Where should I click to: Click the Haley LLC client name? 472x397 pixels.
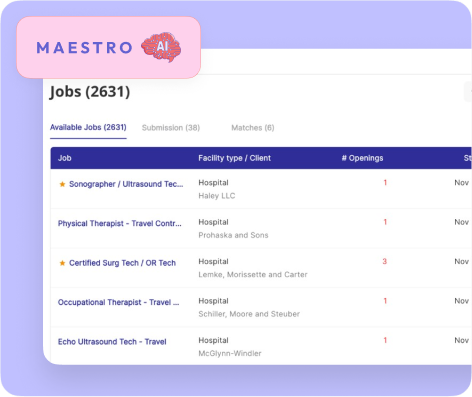coord(217,196)
